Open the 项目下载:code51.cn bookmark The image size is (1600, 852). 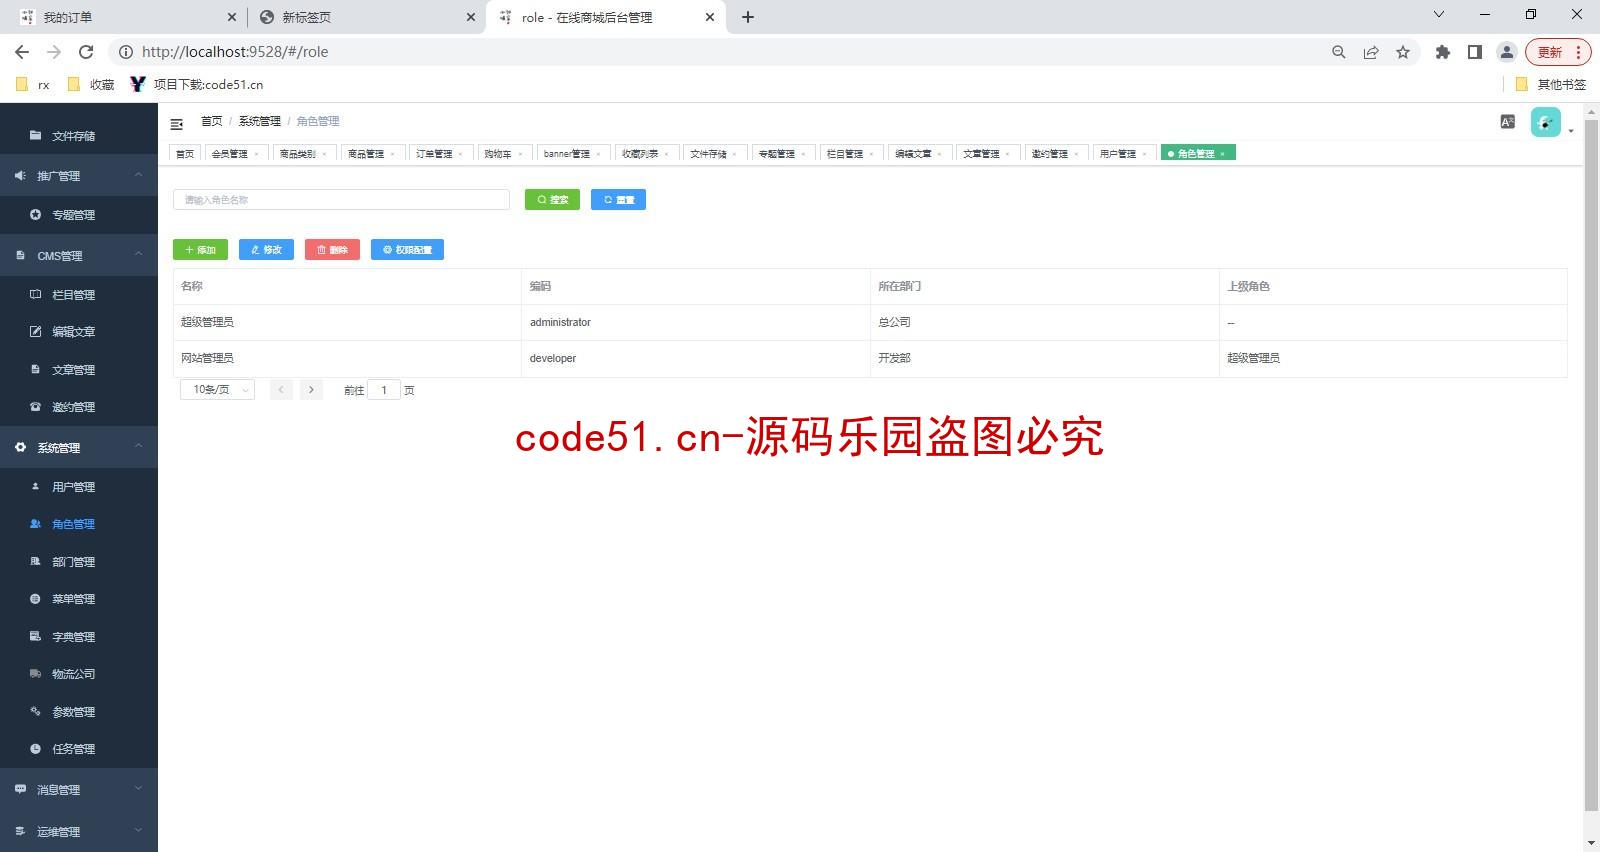point(198,85)
